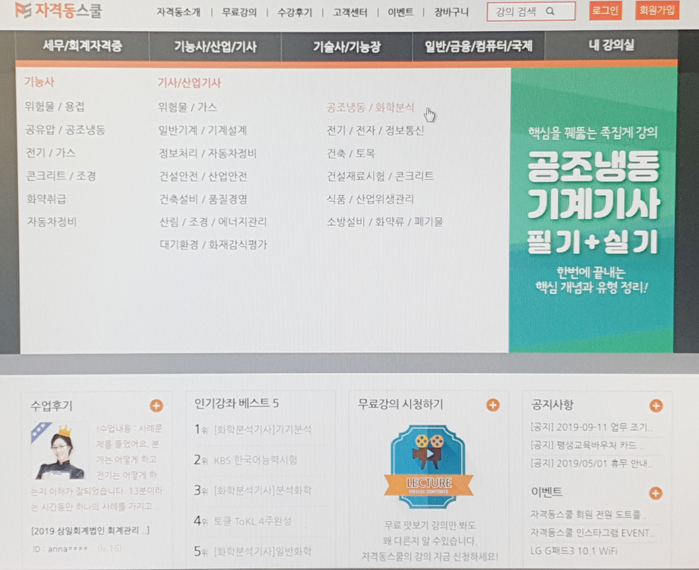The image size is (699, 570).
Task: Click 건설재료시험 / 콘크리트 link
Action: pyautogui.click(x=380, y=176)
